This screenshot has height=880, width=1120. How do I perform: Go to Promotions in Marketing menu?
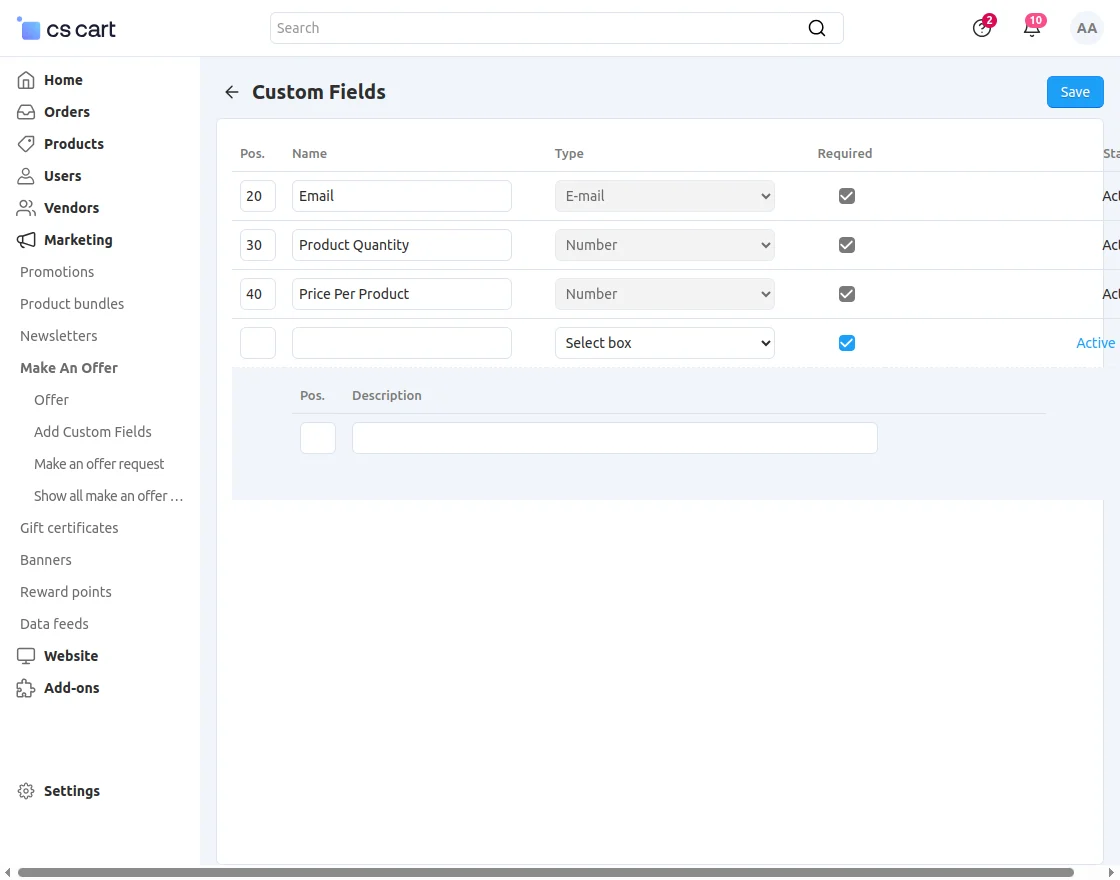(x=57, y=272)
